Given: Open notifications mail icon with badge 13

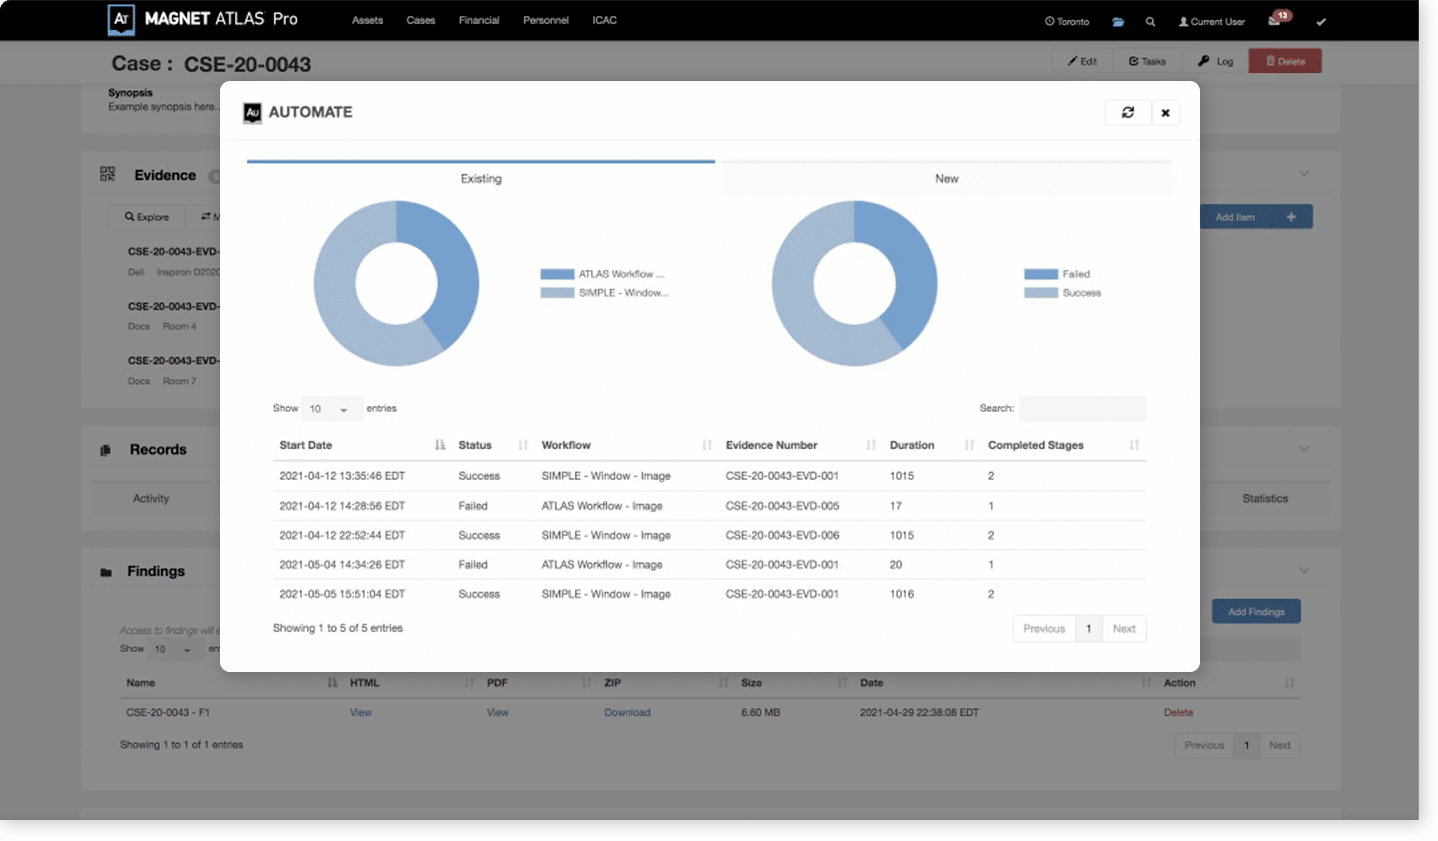Looking at the screenshot, I should 1278,19.
